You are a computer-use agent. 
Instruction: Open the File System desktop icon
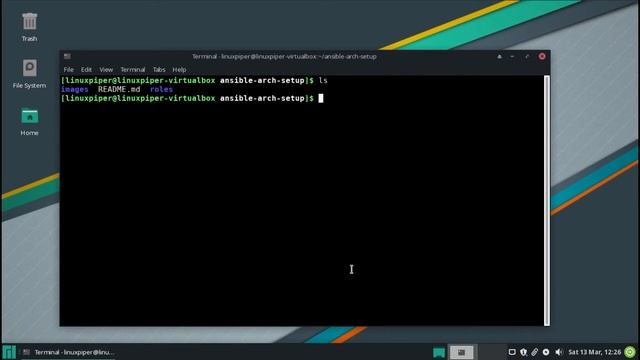coord(29,74)
